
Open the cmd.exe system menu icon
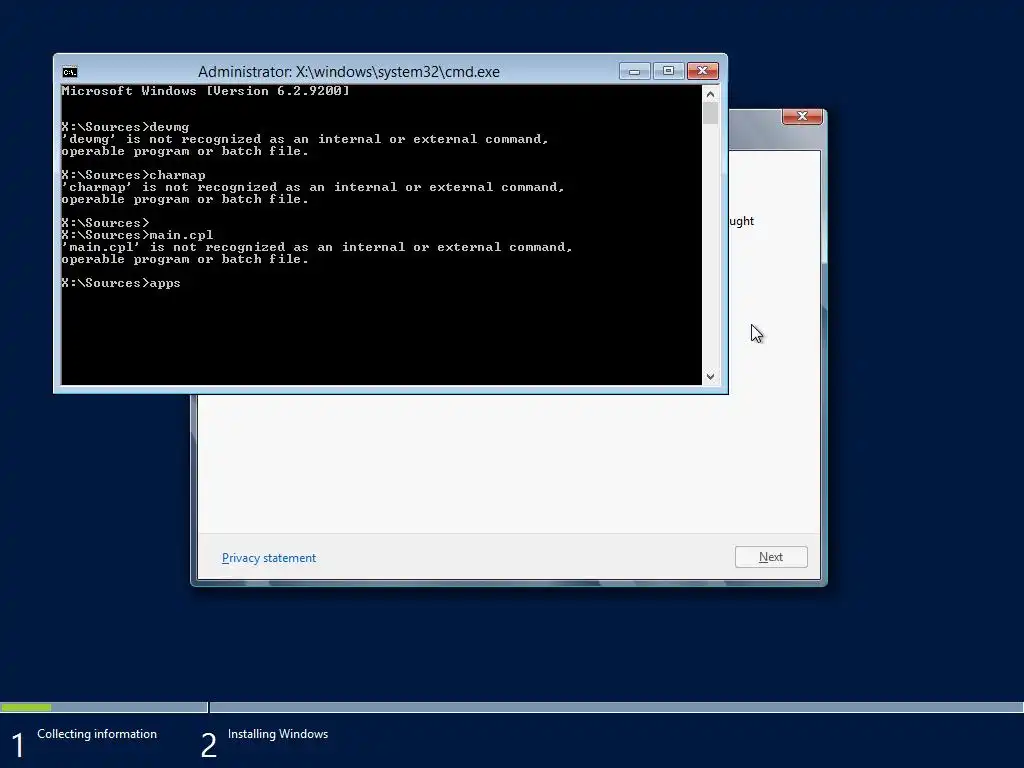(69, 72)
